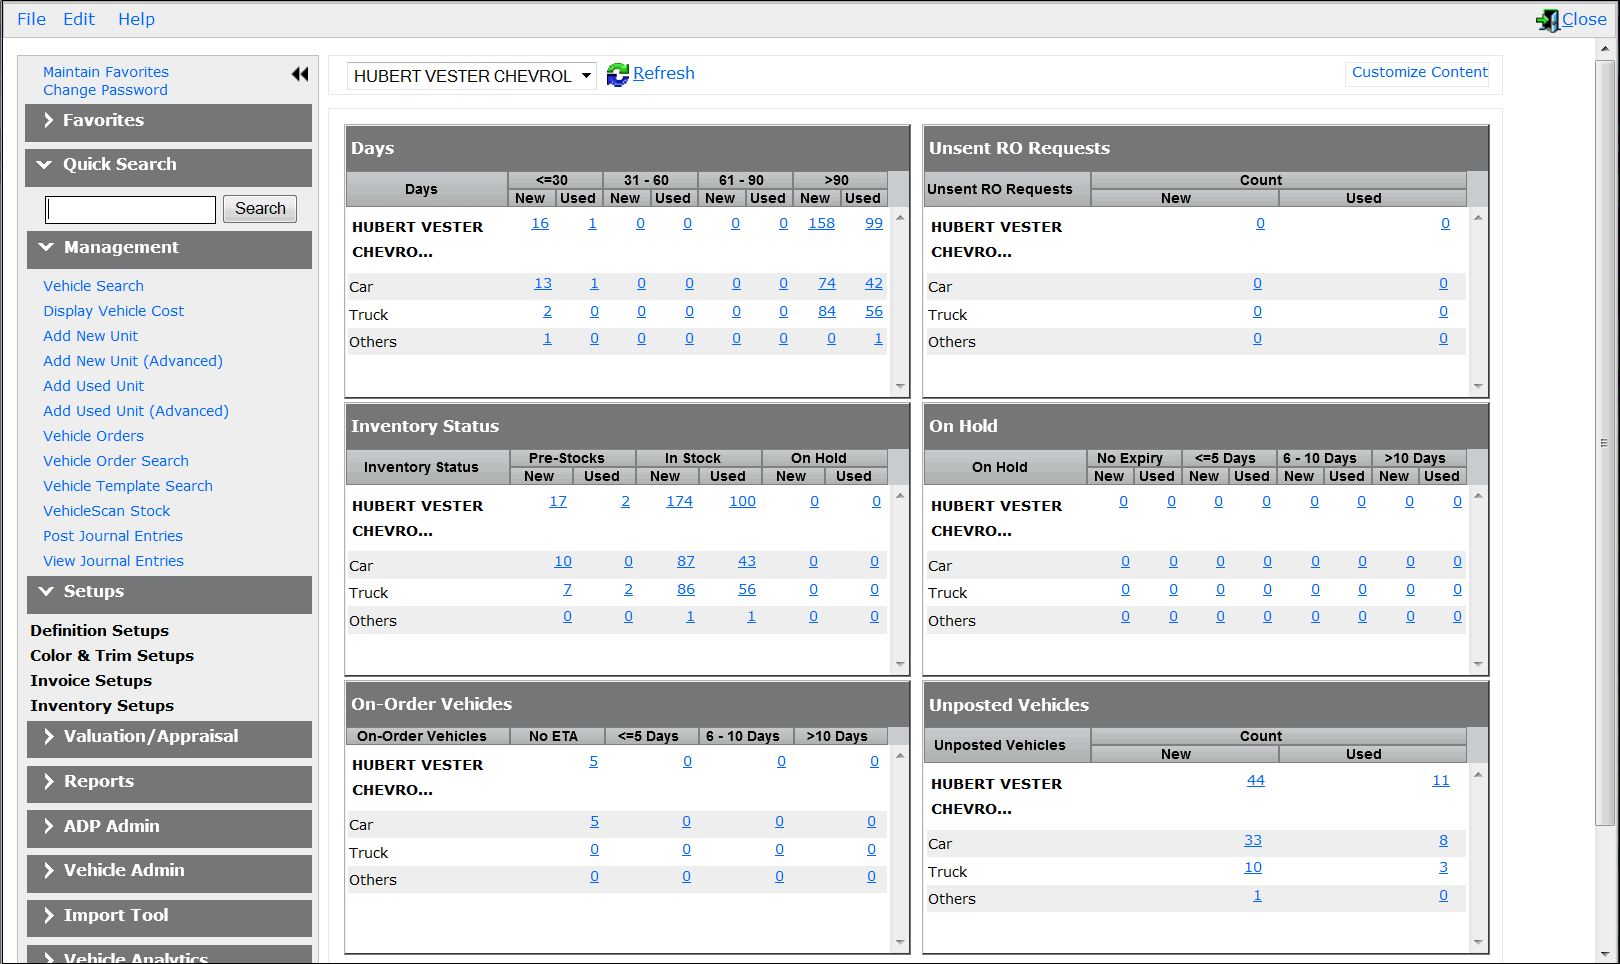Screen dimensions: 1620x964
Task: Open Customize Content link
Action: [x=1419, y=72]
